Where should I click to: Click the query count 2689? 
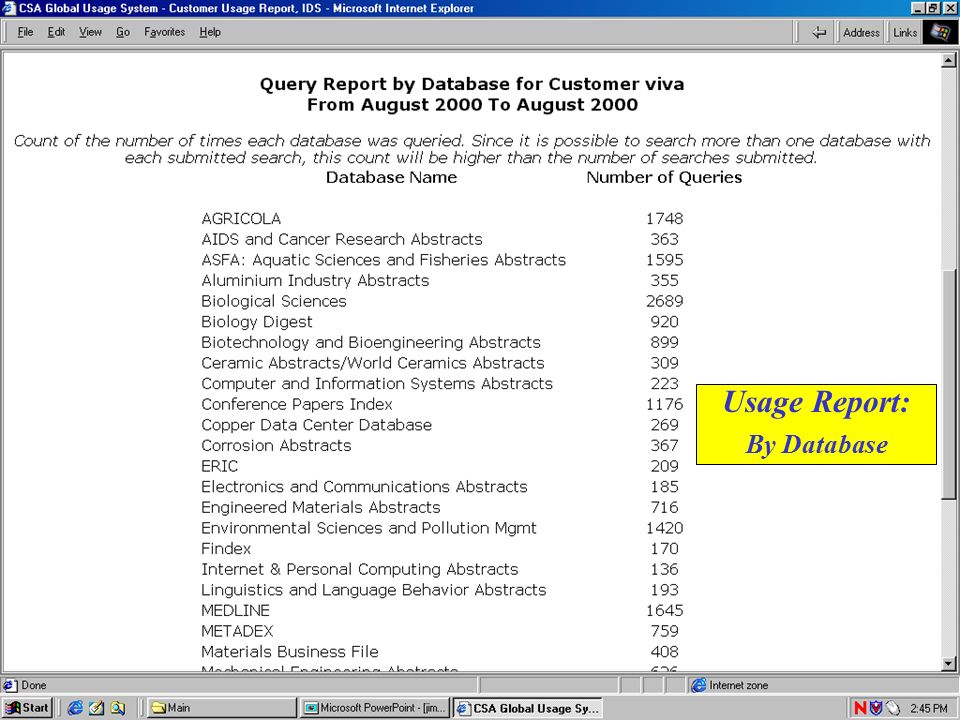tap(664, 301)
